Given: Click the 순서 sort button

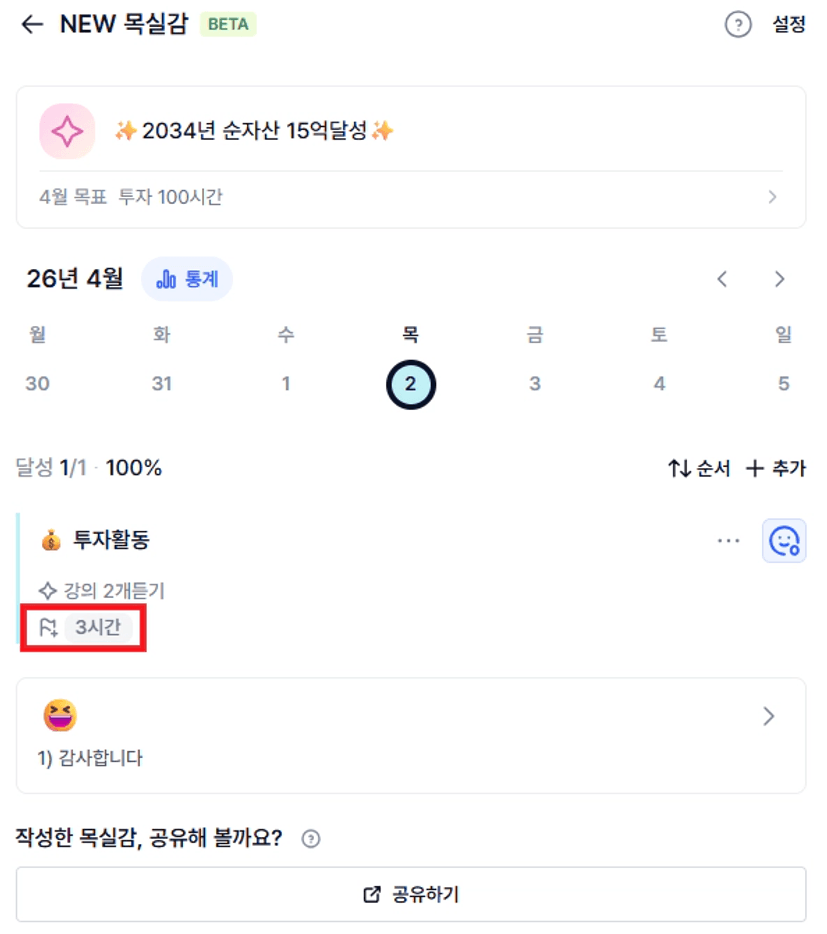Looking at the screenshot, I should 699,468.
